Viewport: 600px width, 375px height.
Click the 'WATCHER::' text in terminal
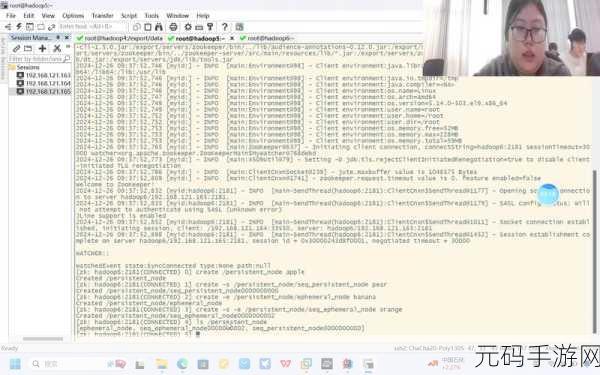[92, 253]
